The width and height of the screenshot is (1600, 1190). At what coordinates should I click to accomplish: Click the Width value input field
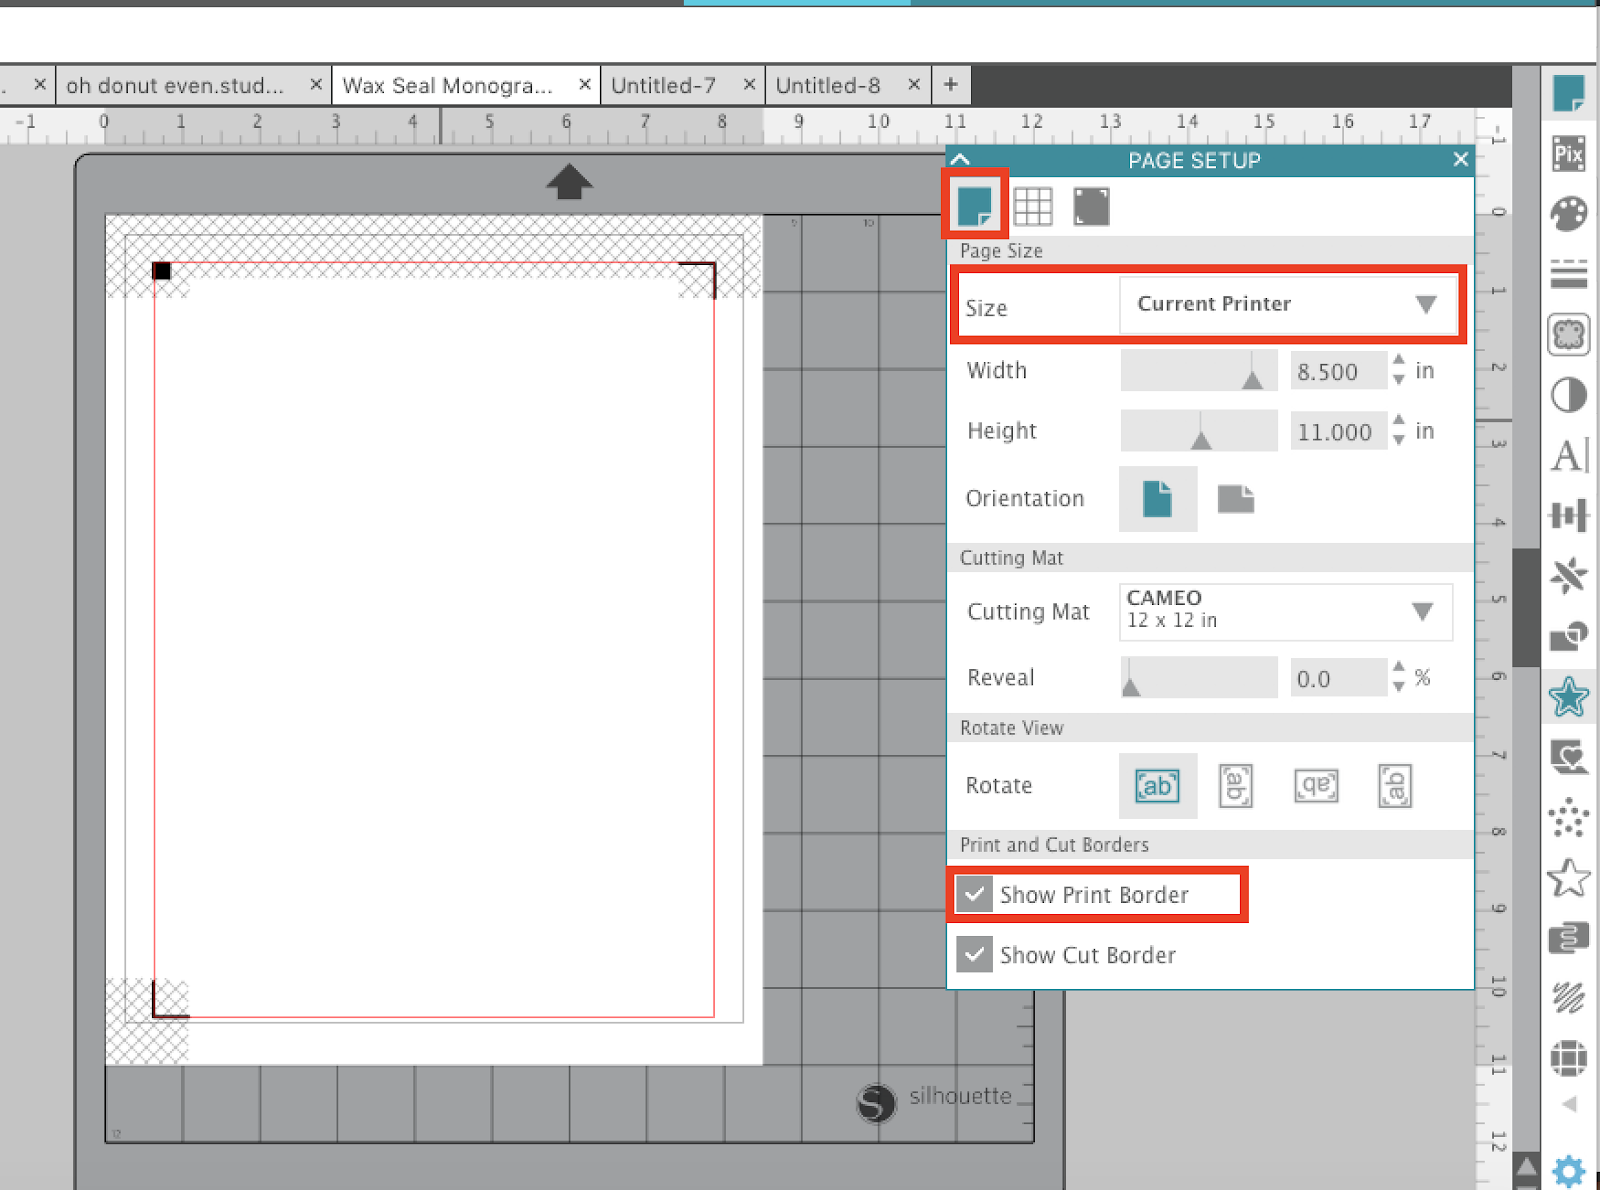(1337, 370)
